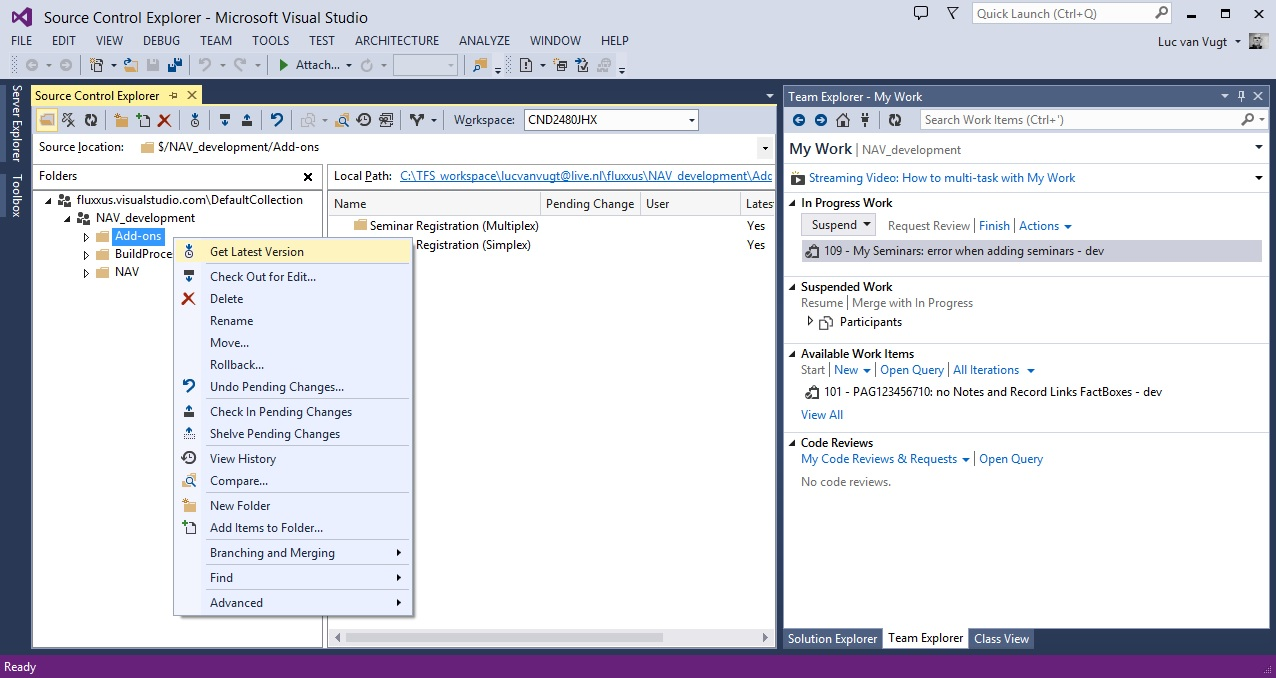1276x678 pixels.
Task: Expand the NAV folder in the tree
Action: tap(87, 272)
